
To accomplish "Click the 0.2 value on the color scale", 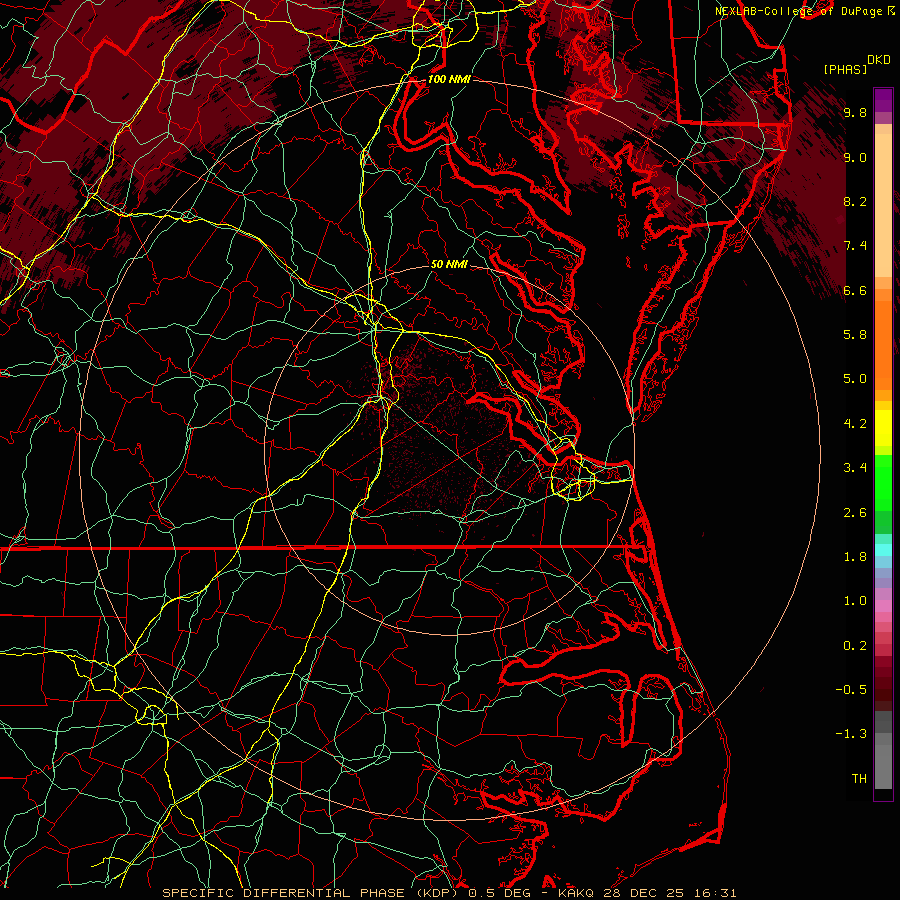I will 855,646.
